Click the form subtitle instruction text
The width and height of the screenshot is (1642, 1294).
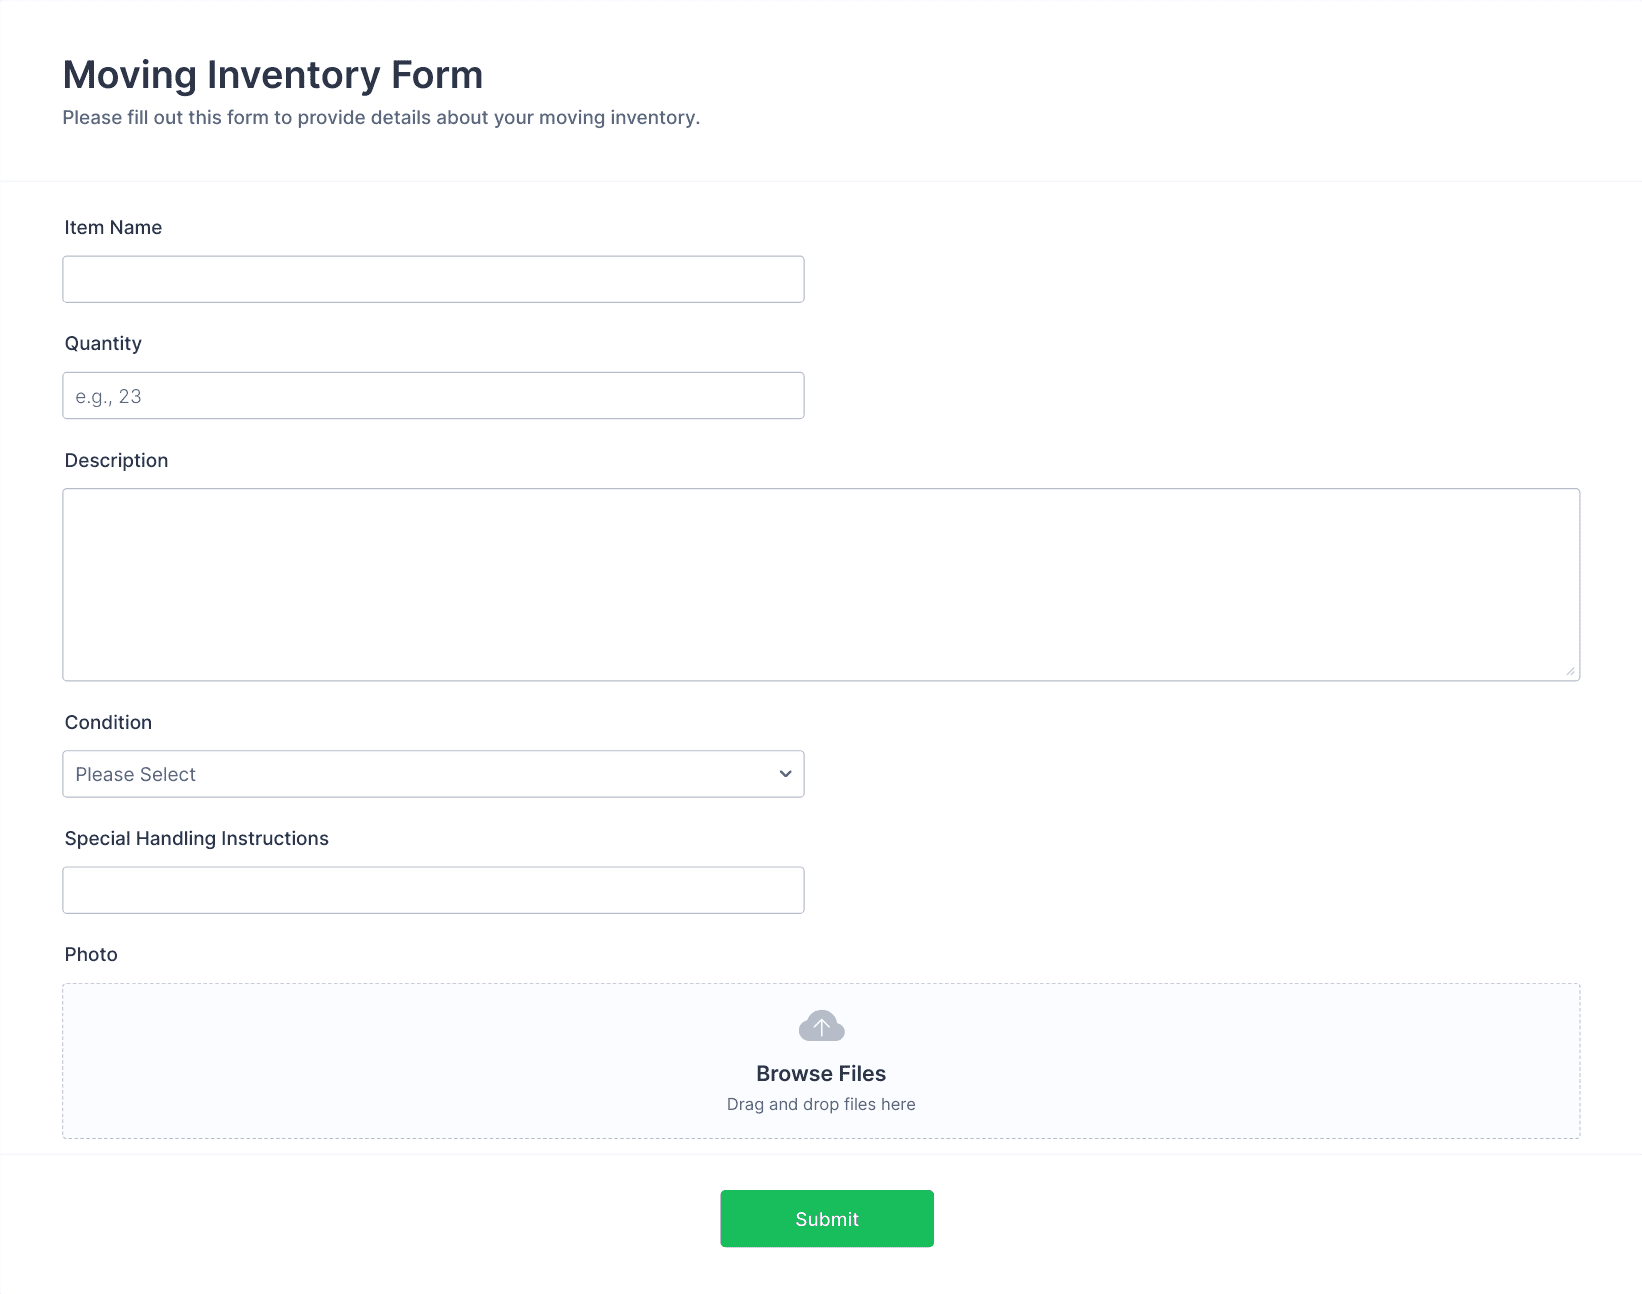click(x=381, y=117)
